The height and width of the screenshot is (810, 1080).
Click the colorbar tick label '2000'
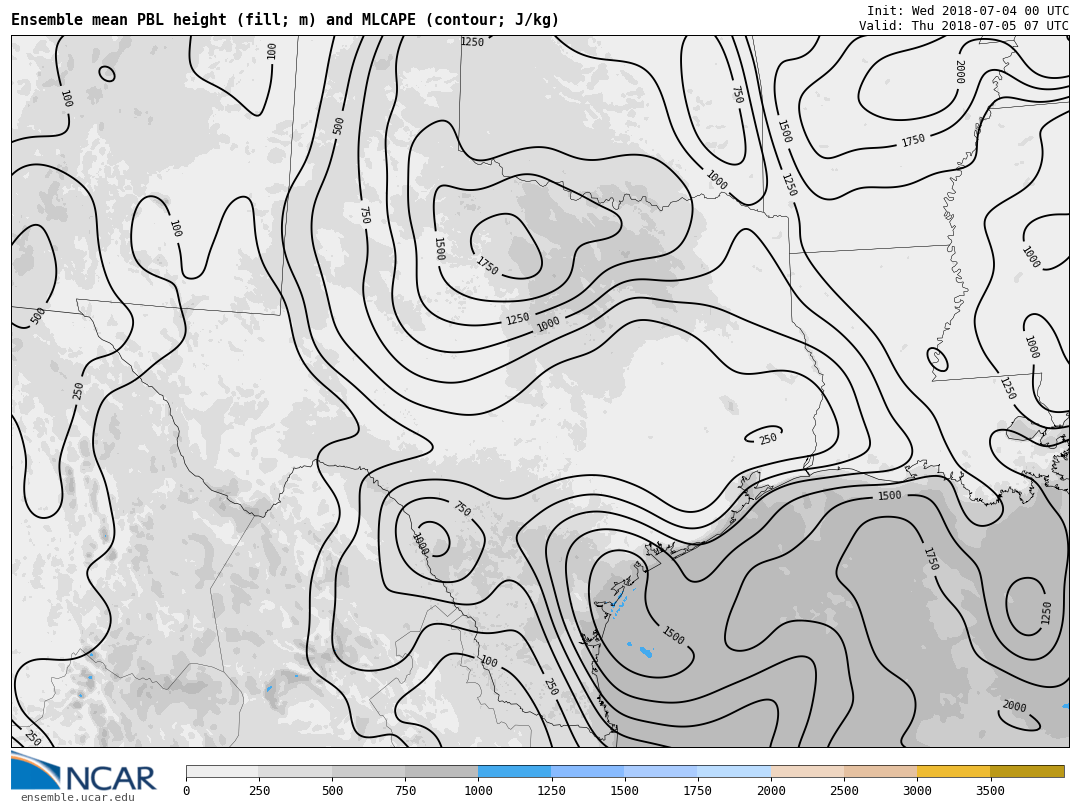pos(771,791)
